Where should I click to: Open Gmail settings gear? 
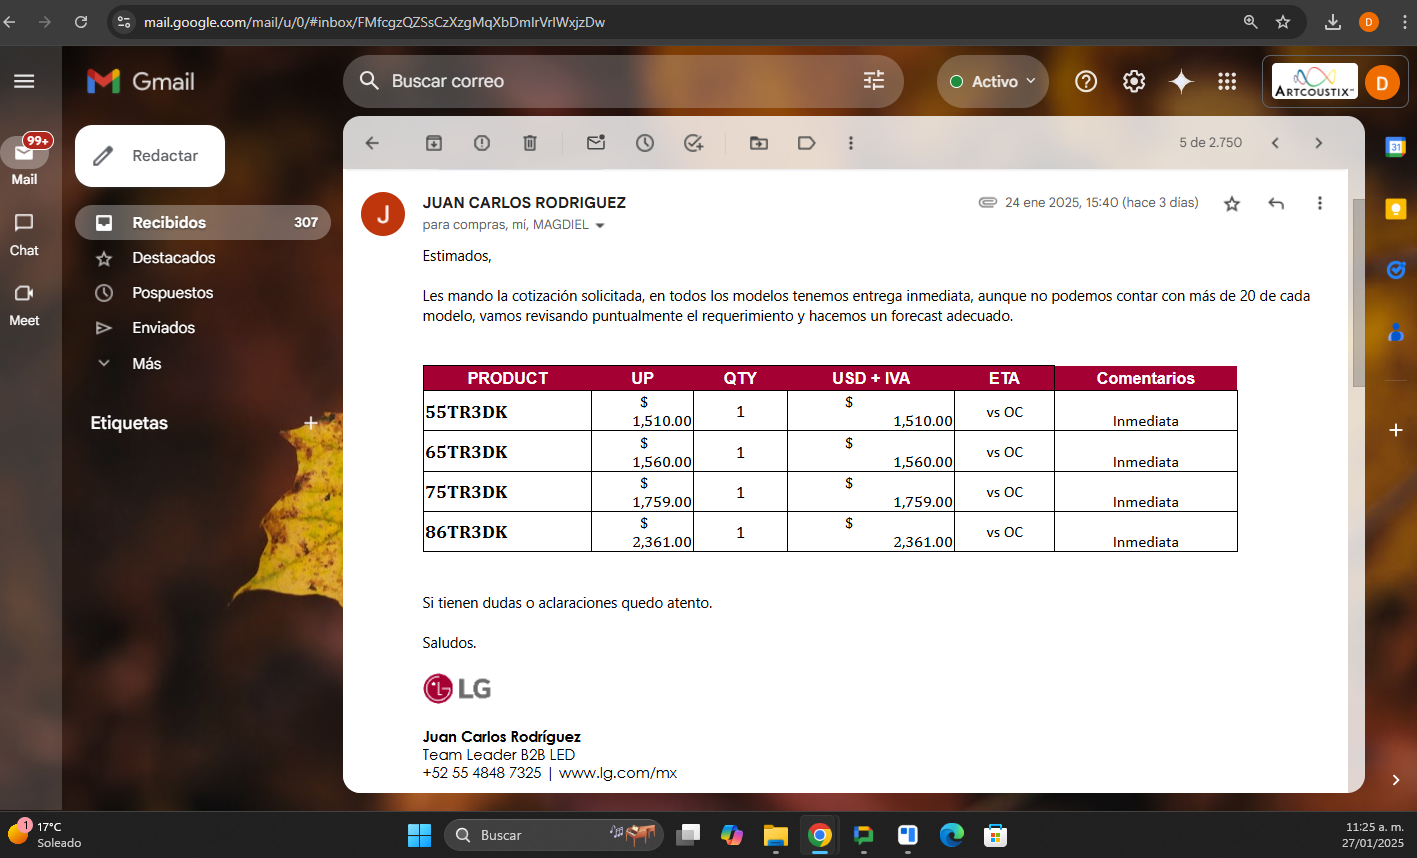click(1134, 81)
